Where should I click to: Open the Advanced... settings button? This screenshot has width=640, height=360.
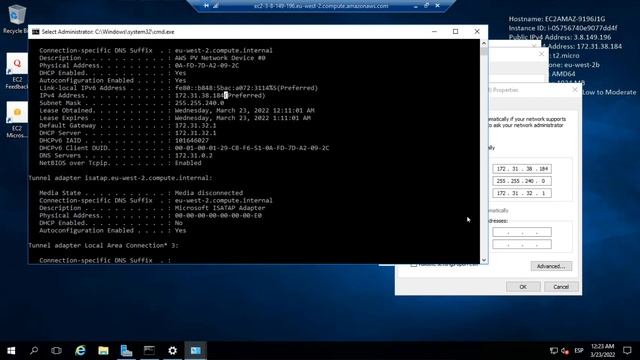551,266
